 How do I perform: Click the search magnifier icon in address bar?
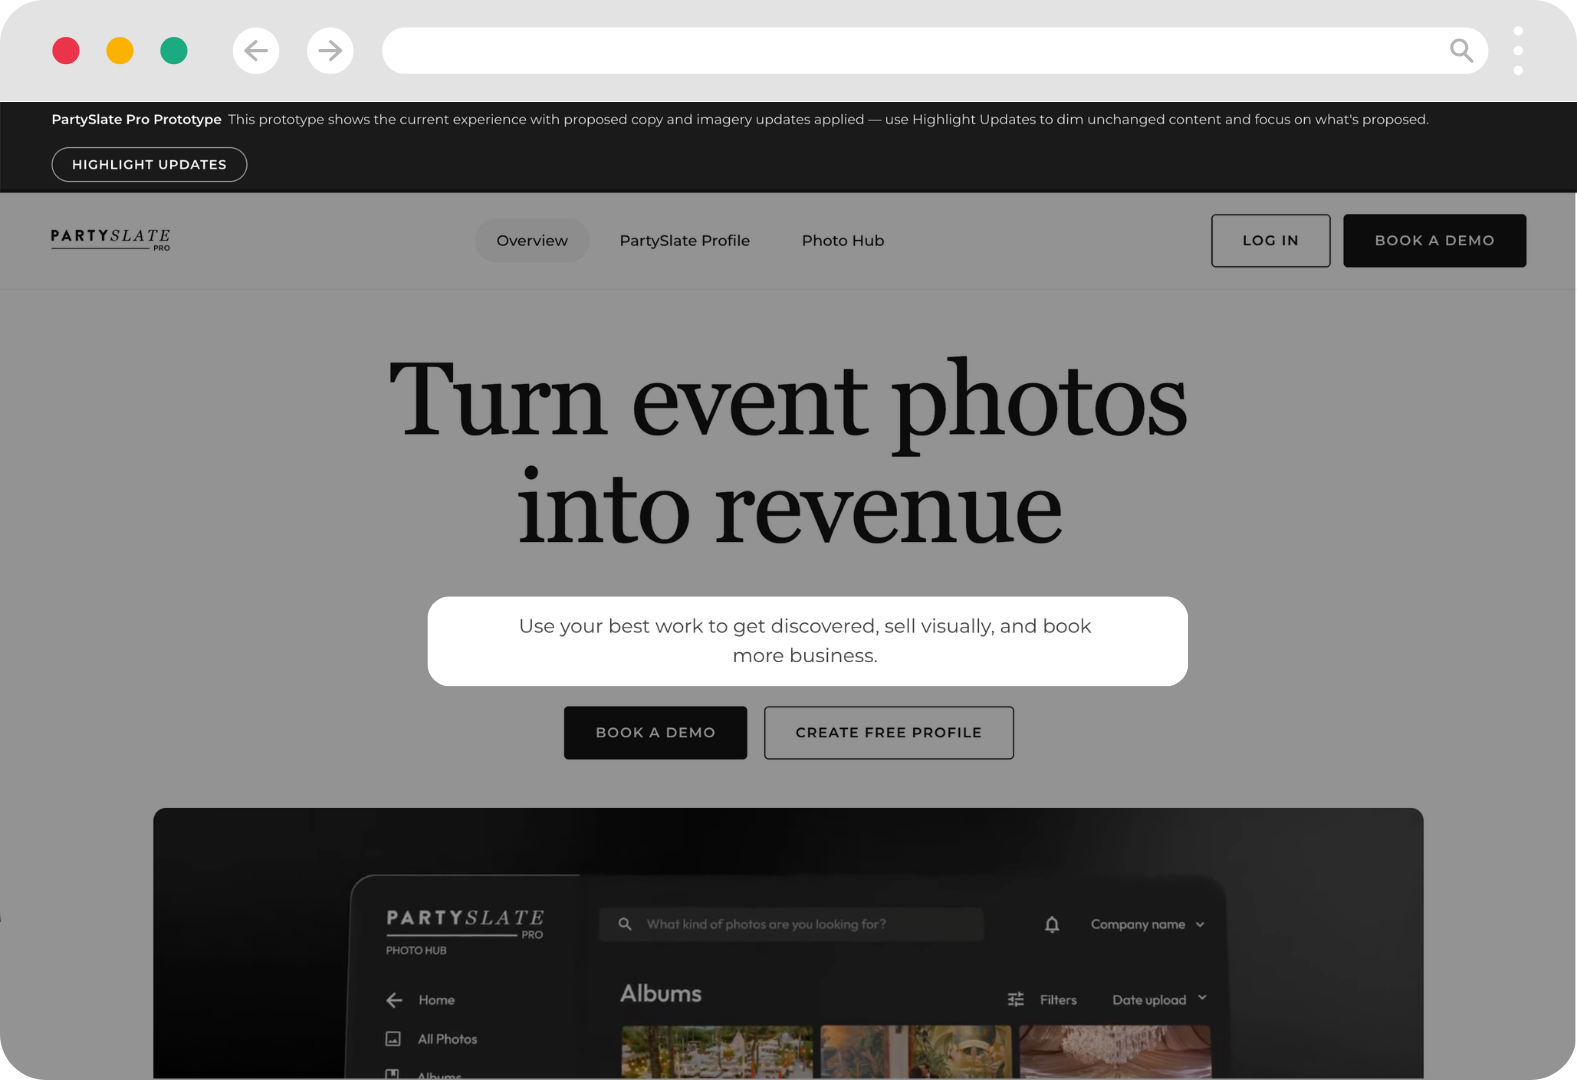coord(1461,50)
